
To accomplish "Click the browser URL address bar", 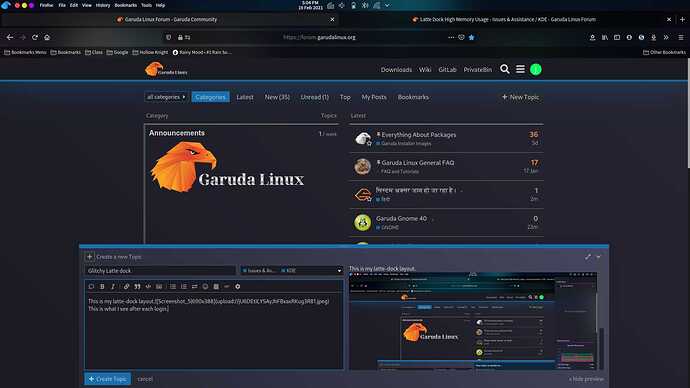I will point(319,37).
